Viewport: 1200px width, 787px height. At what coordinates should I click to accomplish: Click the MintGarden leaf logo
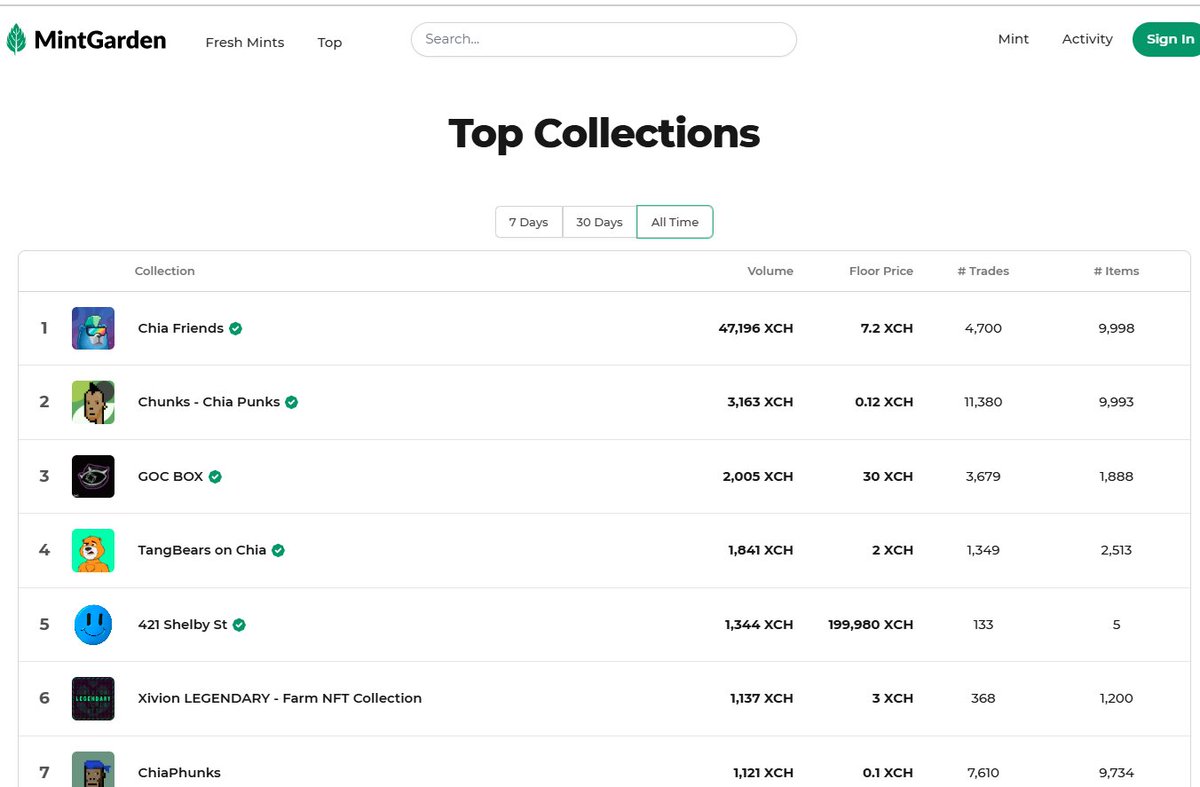(x=16, y=40)
